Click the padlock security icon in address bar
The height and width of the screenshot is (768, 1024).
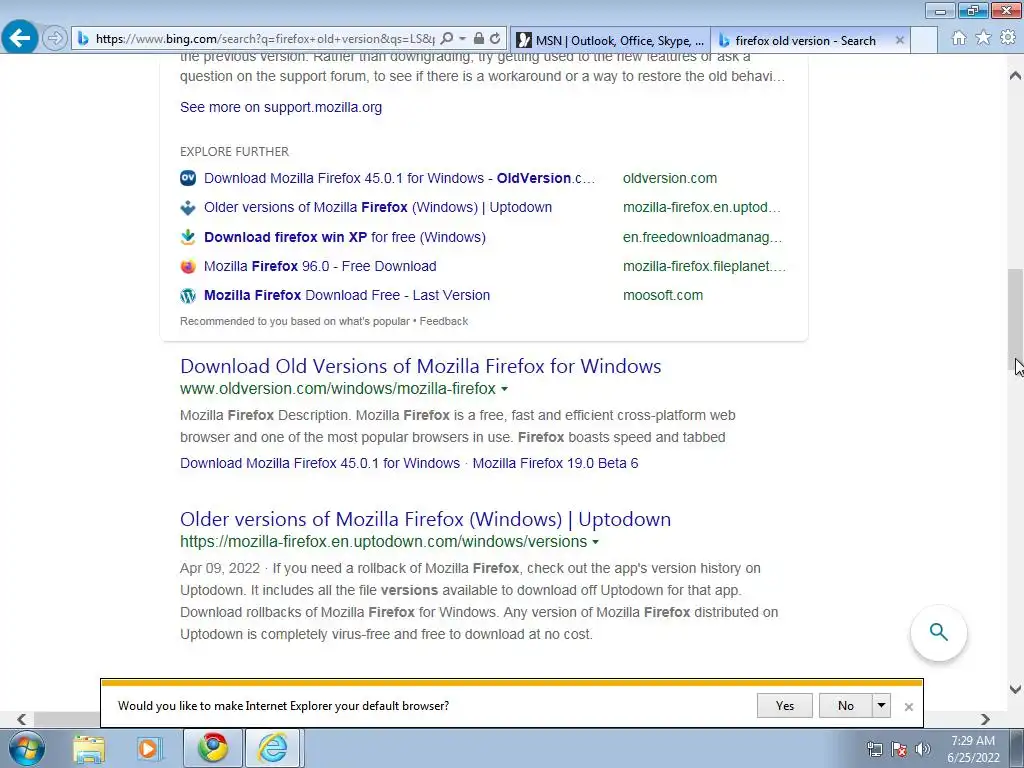click(479, 39)
